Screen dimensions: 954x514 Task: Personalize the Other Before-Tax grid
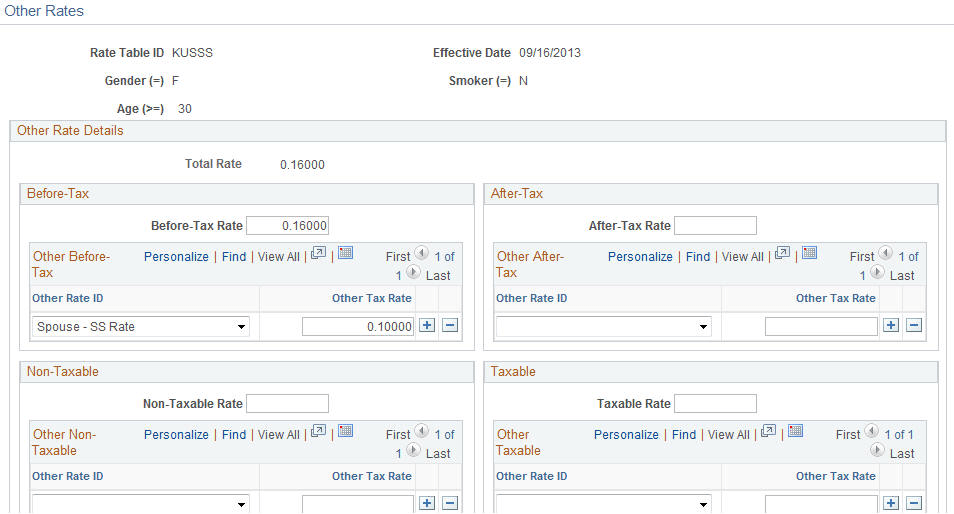(x=176, y=257)
